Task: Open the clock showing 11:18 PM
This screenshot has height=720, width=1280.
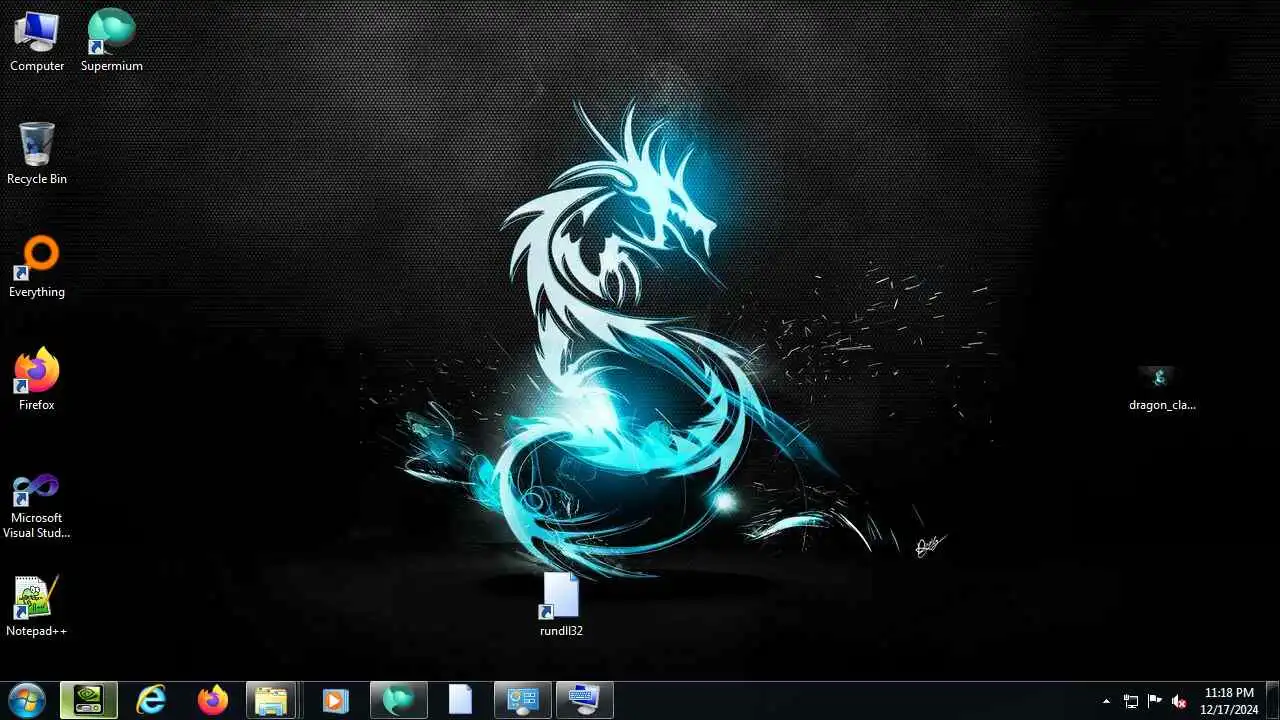Action: [1229, 701]
